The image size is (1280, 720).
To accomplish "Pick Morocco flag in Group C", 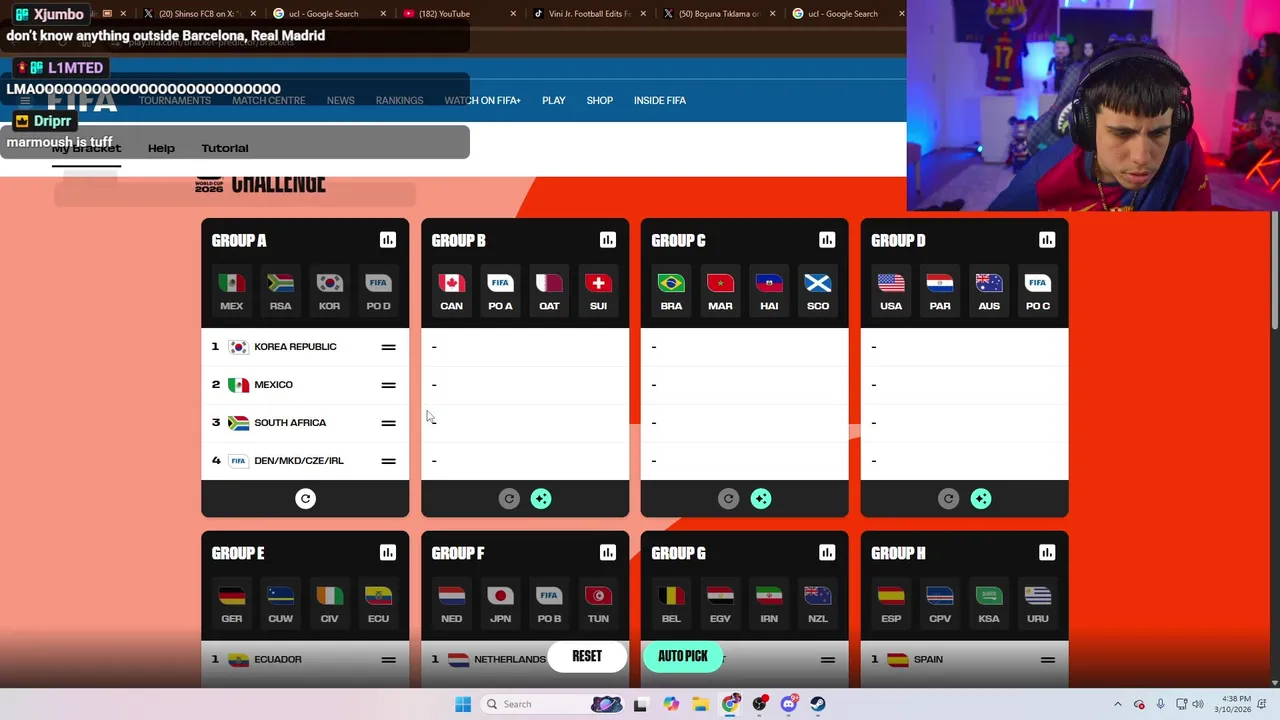I will point(720,290).
